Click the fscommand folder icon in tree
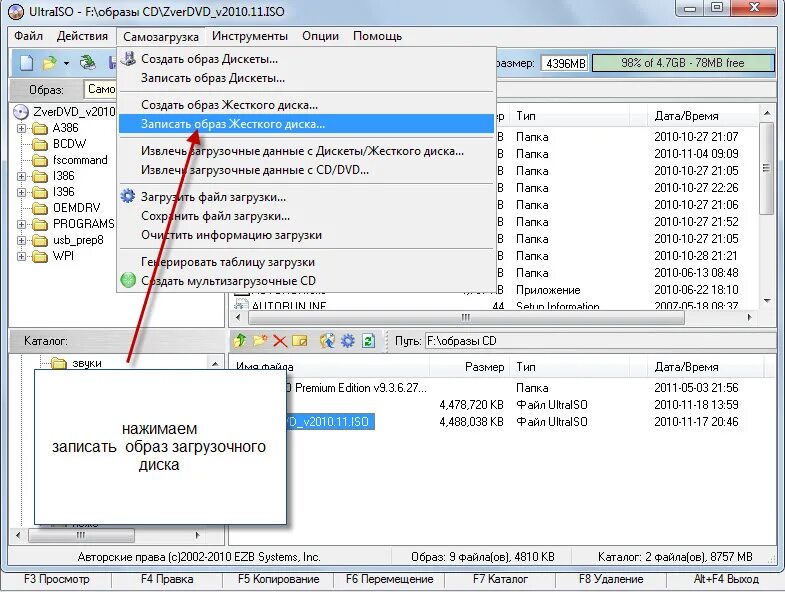 point(40,160)
